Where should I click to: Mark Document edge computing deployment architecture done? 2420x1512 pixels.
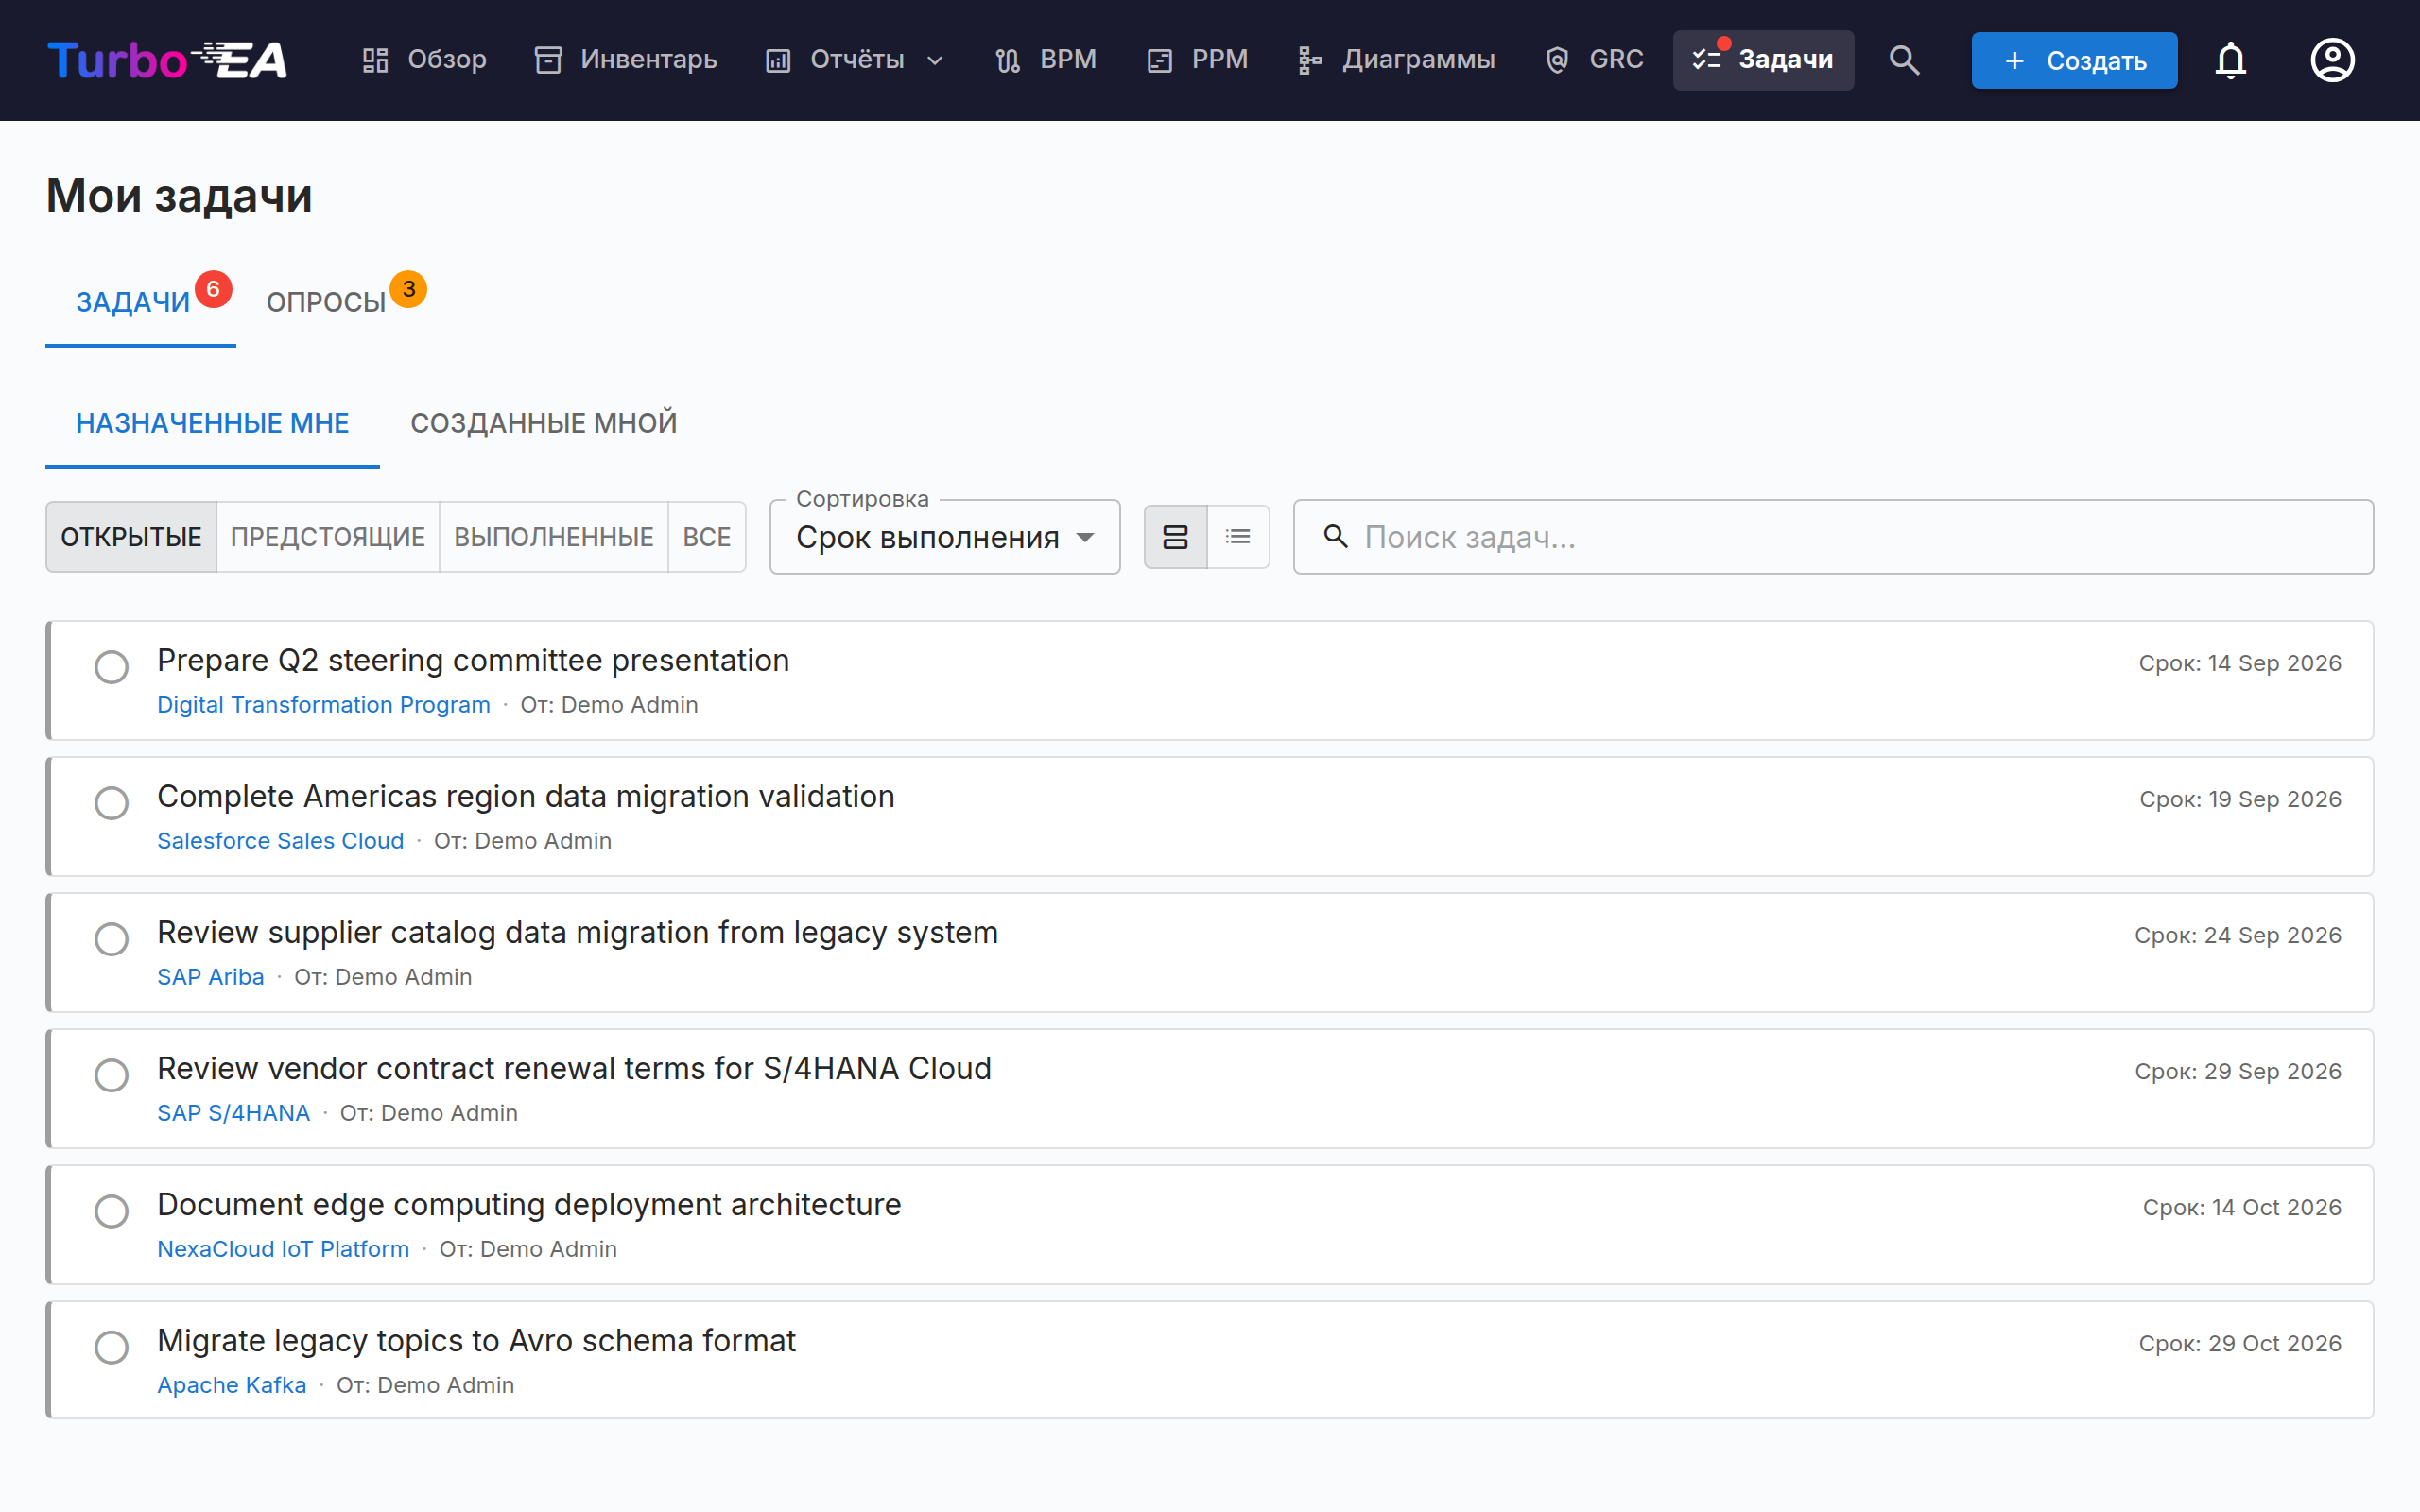[111, 1211]
